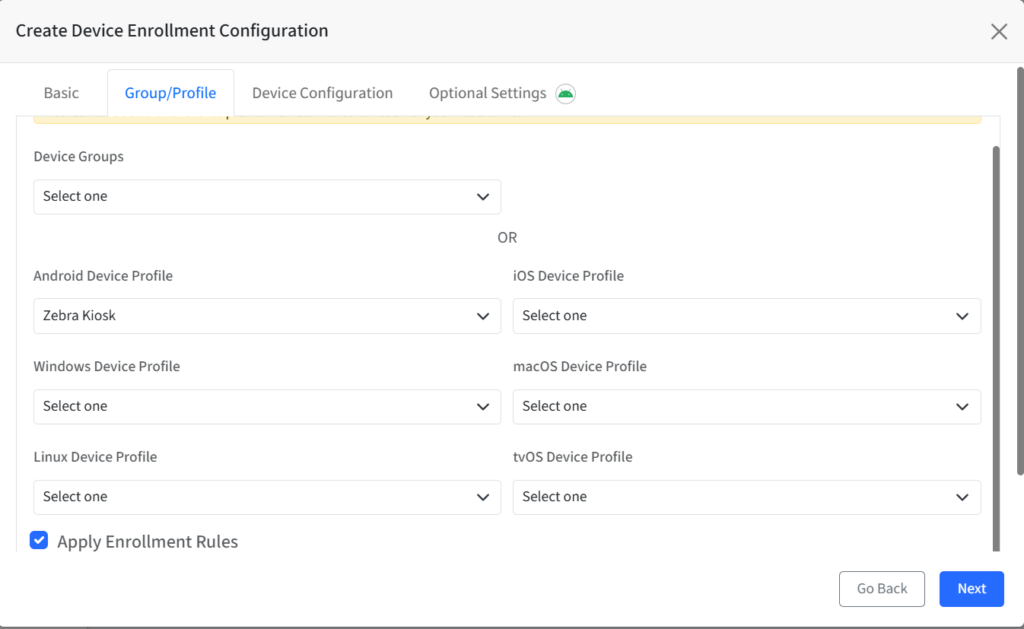Close the Create Device Enrollment Configuration dialog
Image resolution: width=1024 pixels, height=629 pixels.
pos(998,31)
